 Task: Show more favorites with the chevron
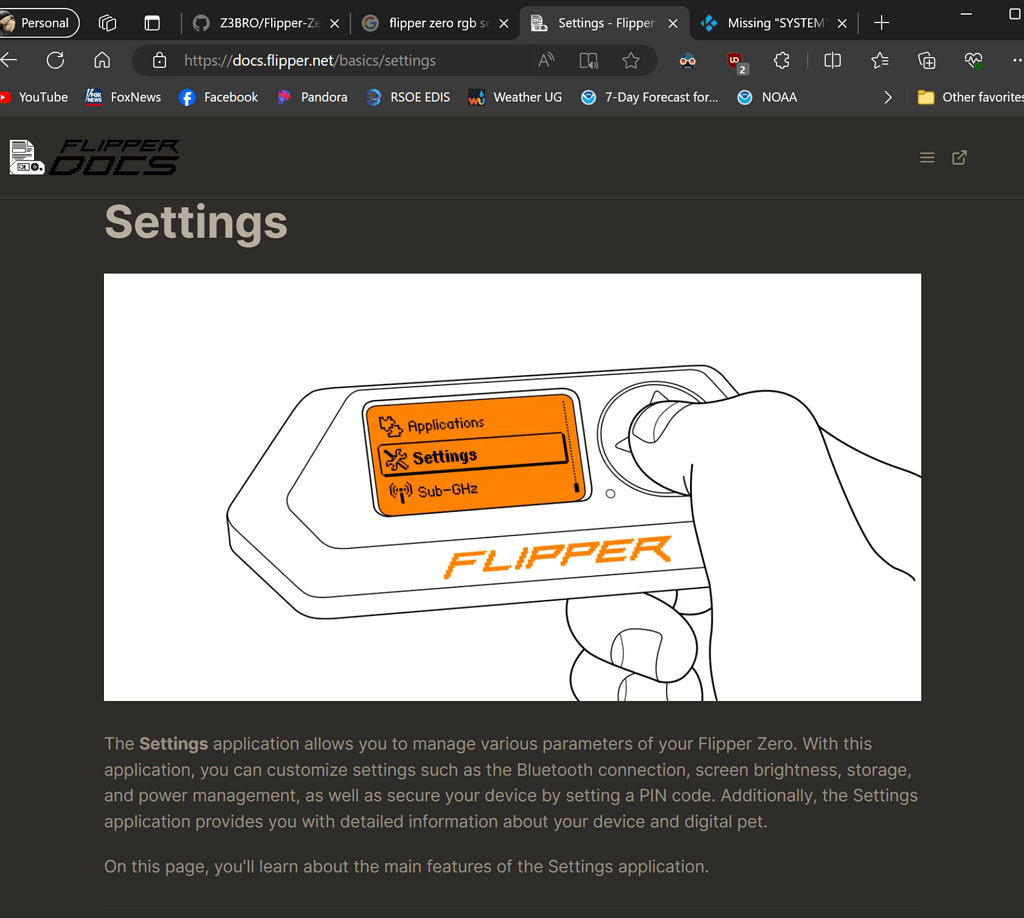coord(887,96)
